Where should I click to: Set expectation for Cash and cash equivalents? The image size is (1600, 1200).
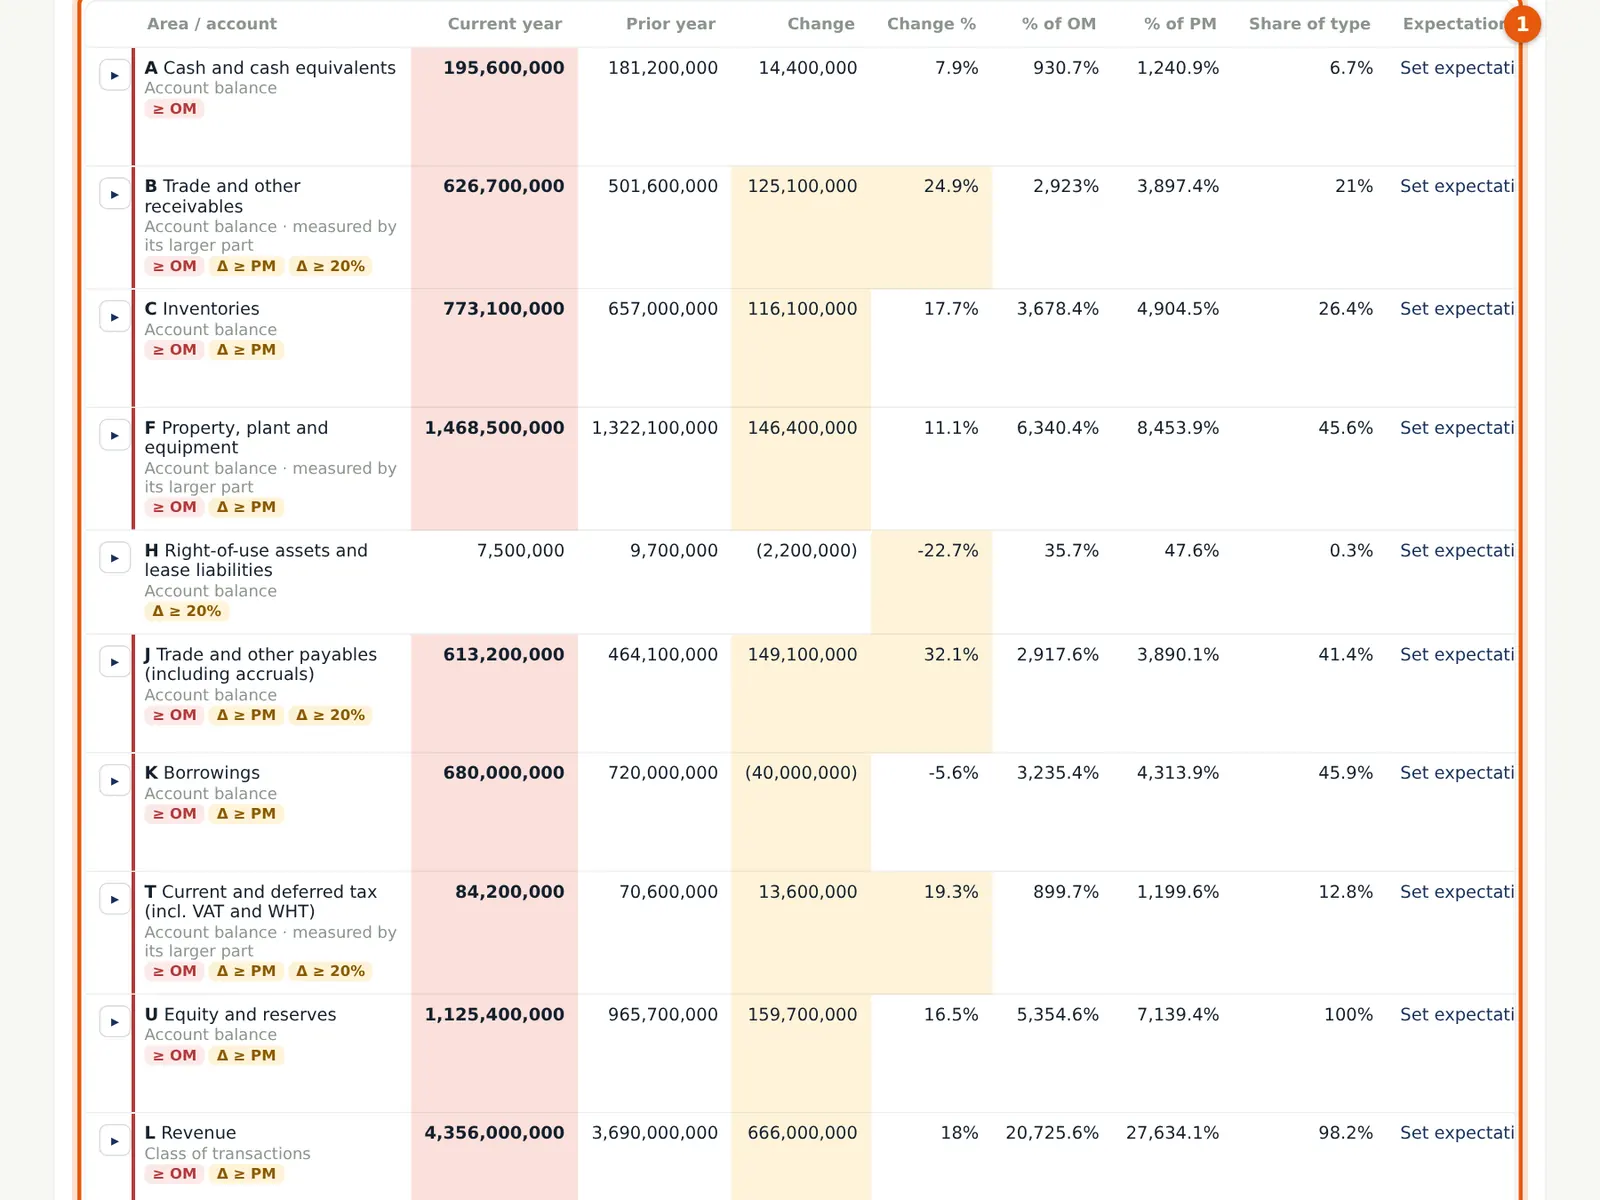click(x=1457, y=68)
